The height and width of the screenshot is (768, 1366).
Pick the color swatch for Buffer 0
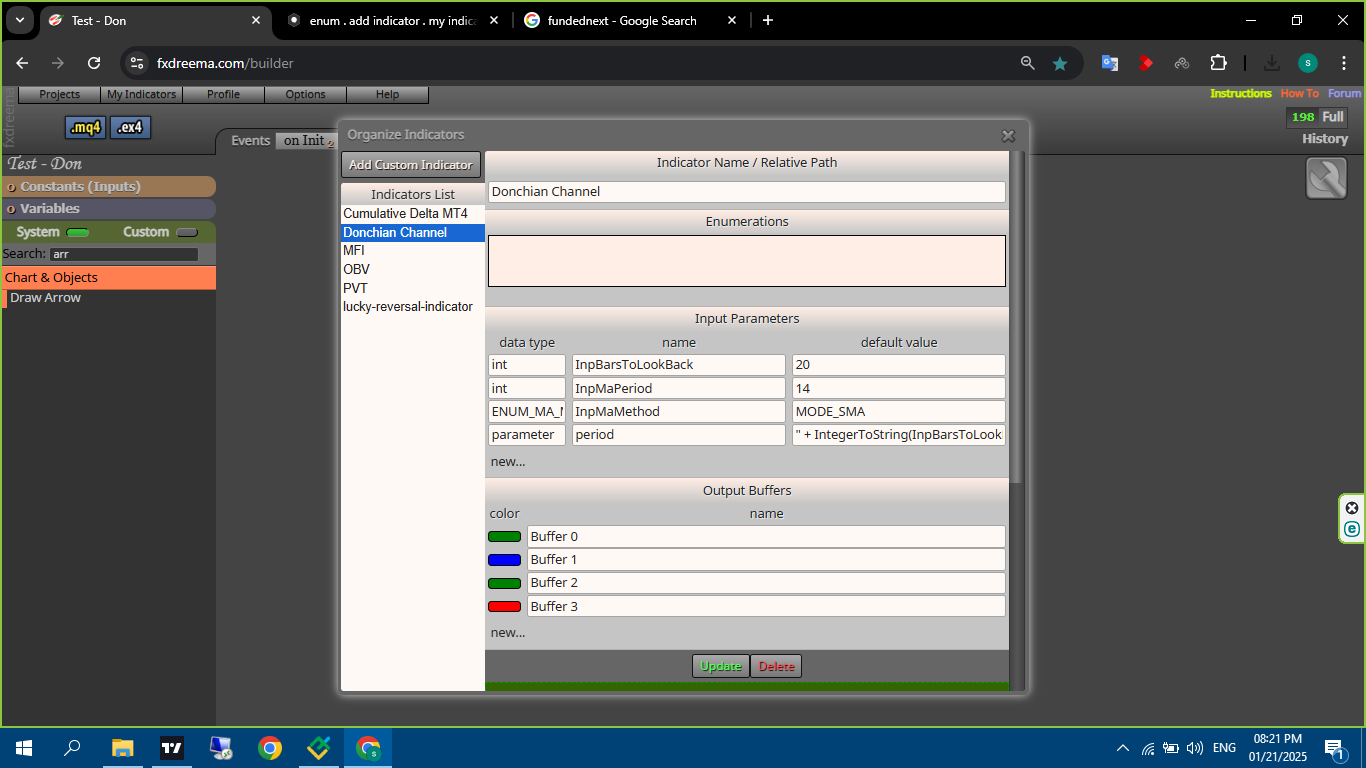pyautogui.click(x=504, y=537)
